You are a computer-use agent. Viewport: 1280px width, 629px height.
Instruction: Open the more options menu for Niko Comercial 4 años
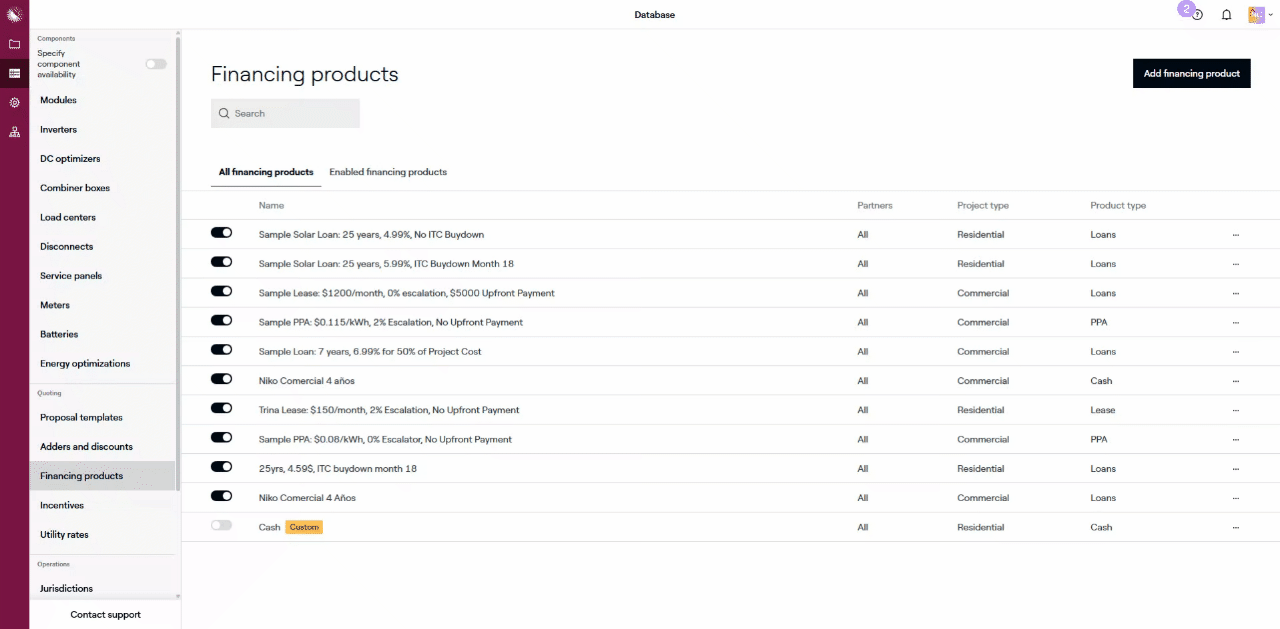pos(1236,381)
